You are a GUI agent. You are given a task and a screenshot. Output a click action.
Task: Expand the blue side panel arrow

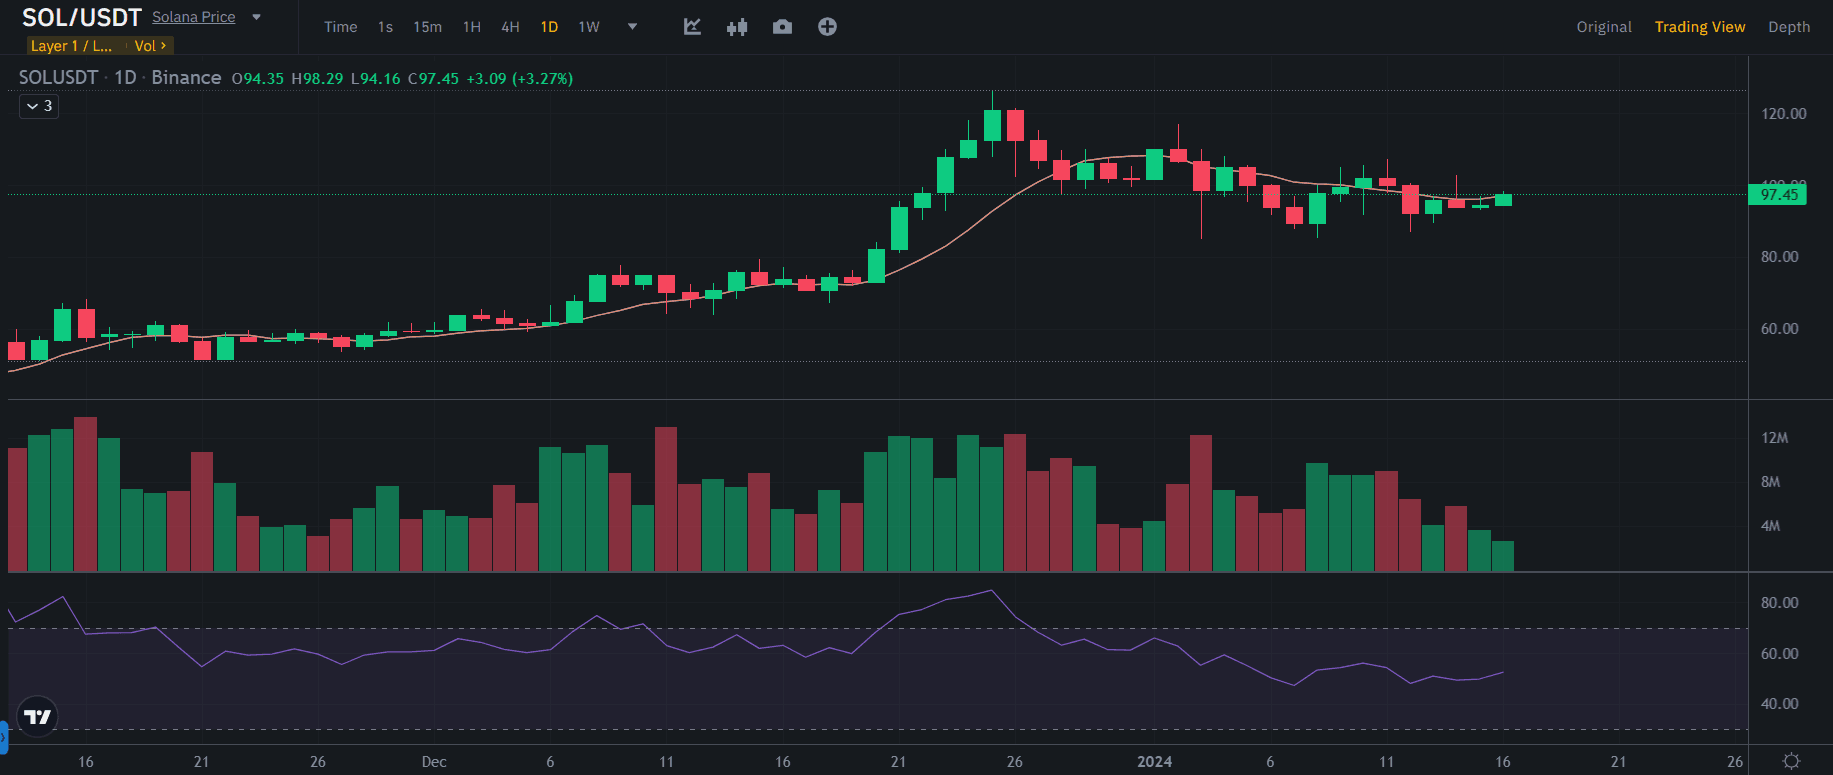click(3, 738)
